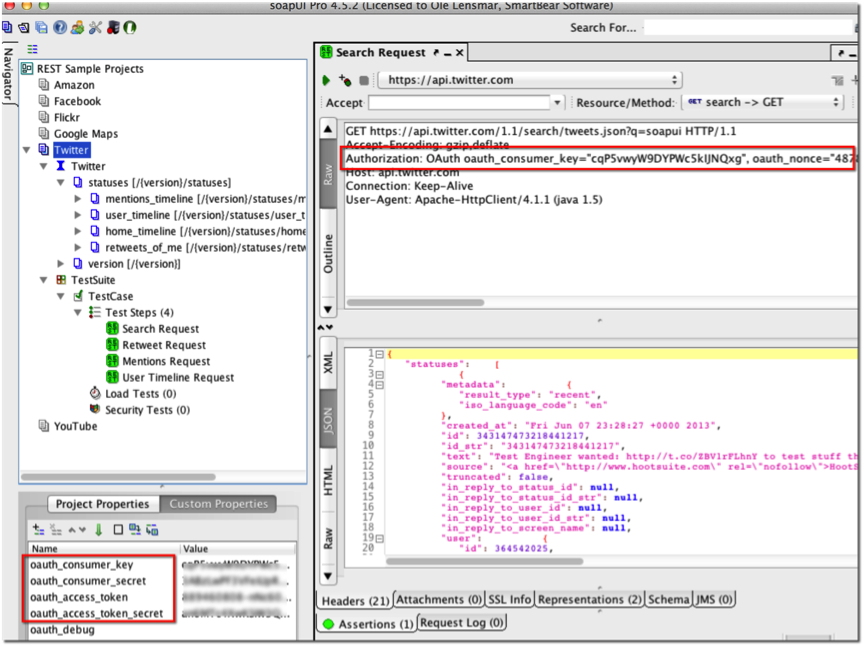Switch to Custom Properties tab
Screen dimensions: 865x647
pos(218,504)
